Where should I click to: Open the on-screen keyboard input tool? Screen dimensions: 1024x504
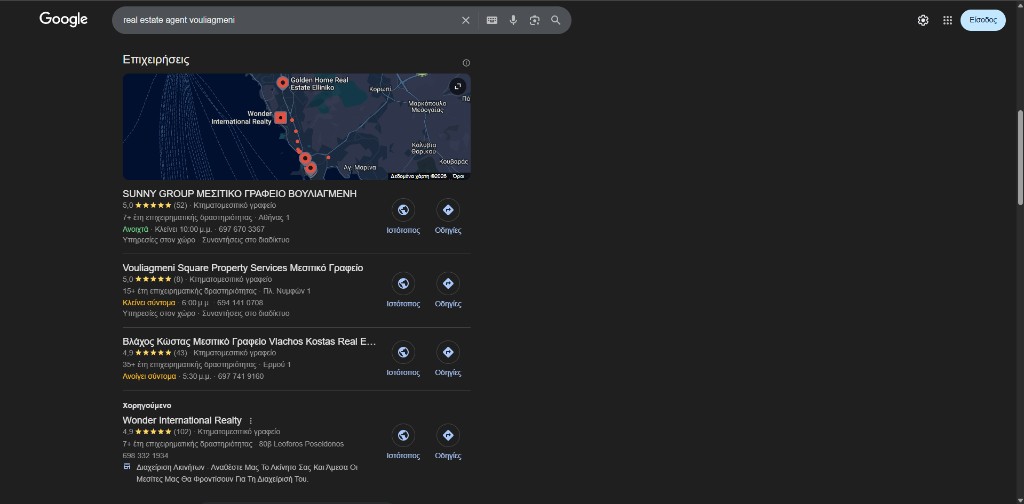pyautogui.click(x=492, y=20)
